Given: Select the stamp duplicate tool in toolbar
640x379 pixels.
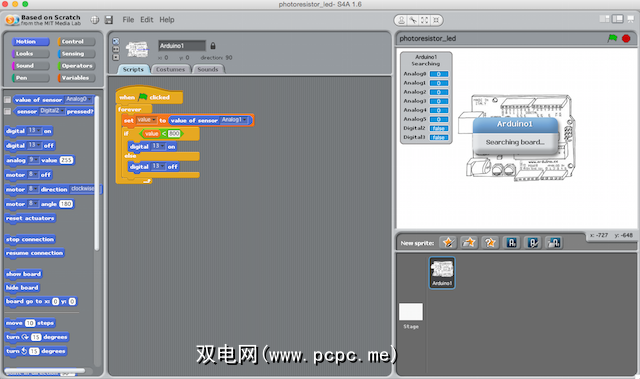Looking at the screenshot, I should 402,20.
